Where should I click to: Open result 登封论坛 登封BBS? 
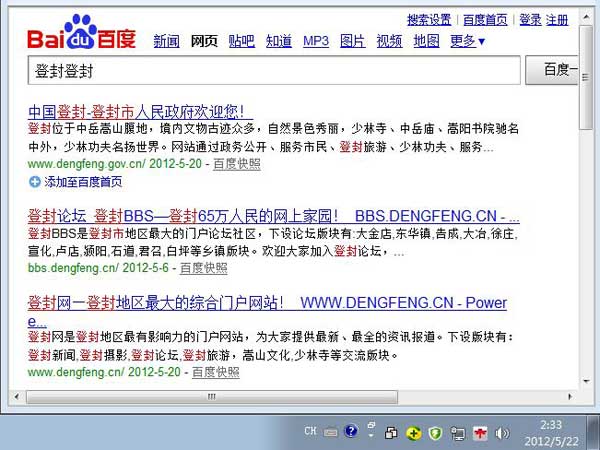pyautogui.click(x=274, y=216)
